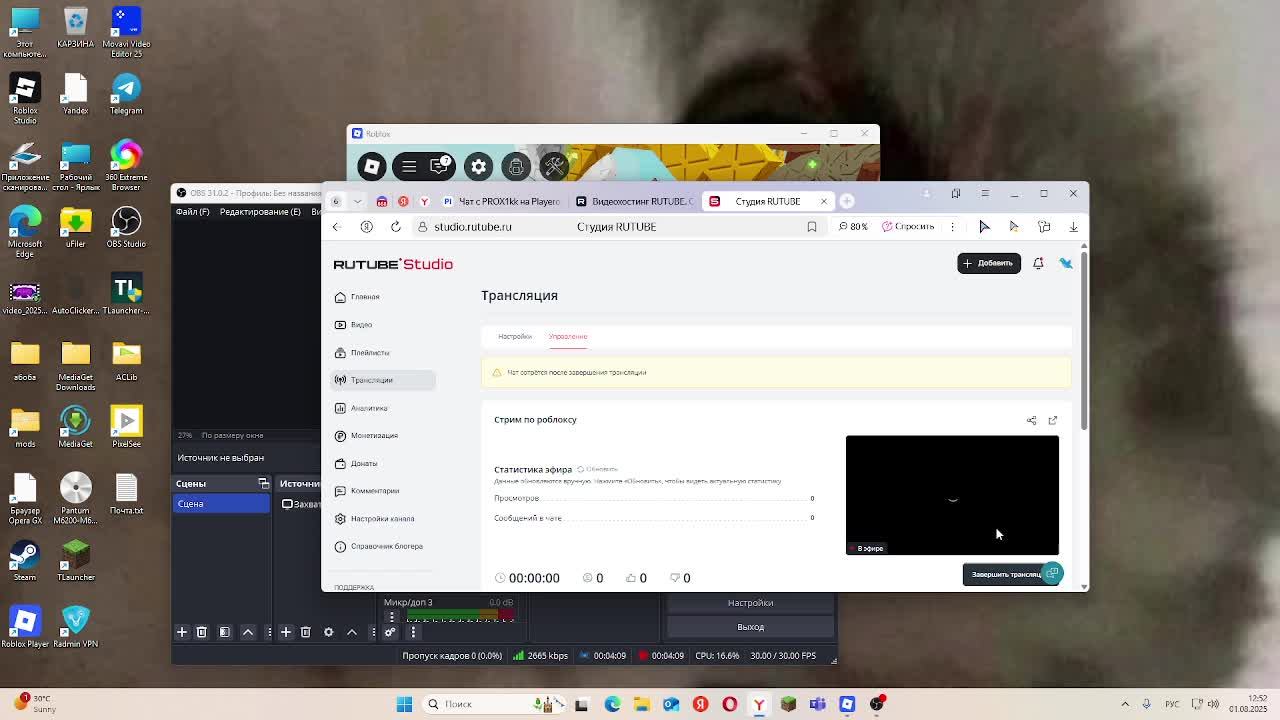
Task: Move OBS scene up
Action: [x=248, y=632]
